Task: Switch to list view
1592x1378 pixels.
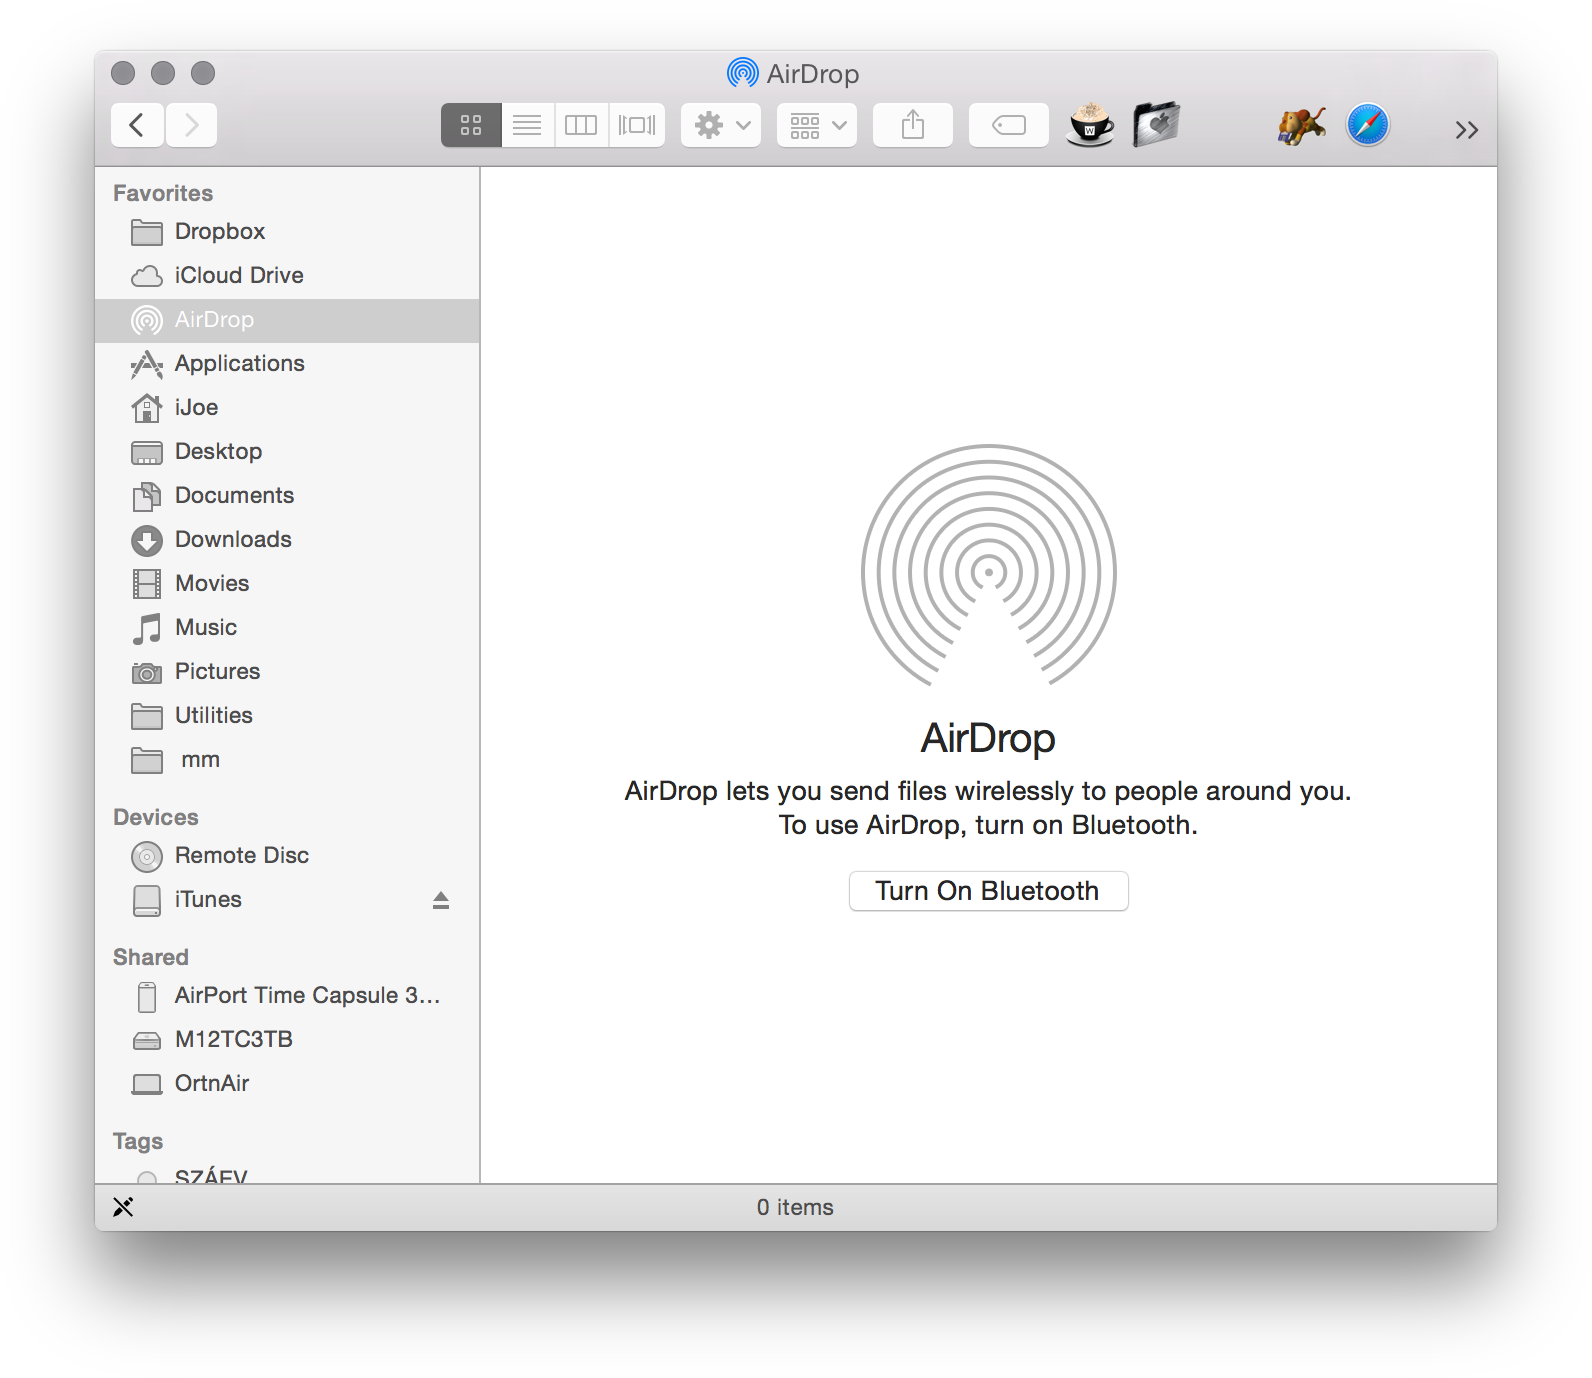Action: pos(527,125)
